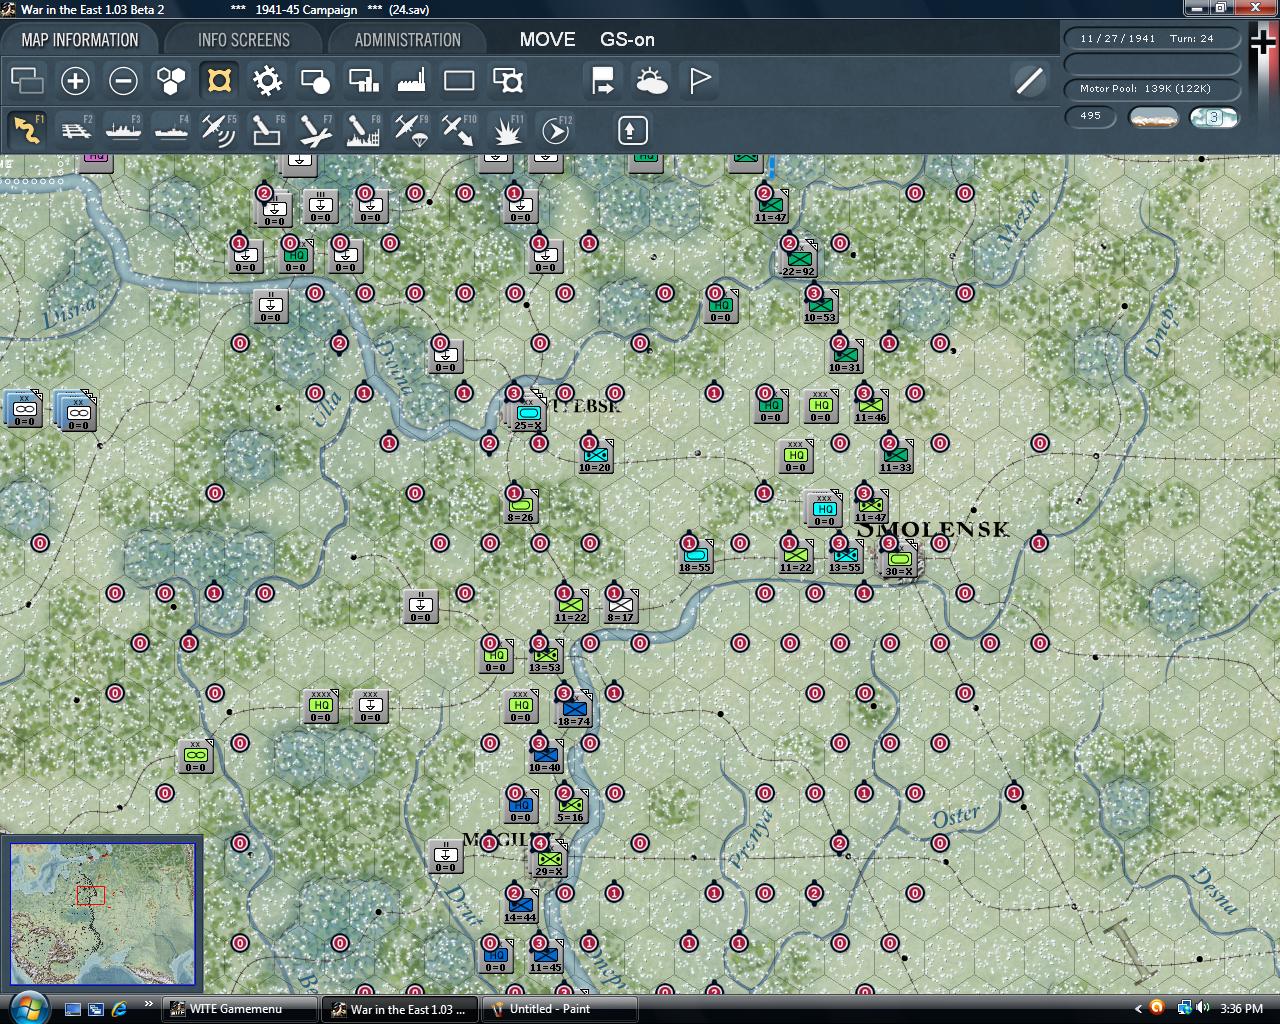Screen dimensions: 1280x1024
Task: Toggle the rectangle-with-gear overlay icon
Action: click(507, 81)
